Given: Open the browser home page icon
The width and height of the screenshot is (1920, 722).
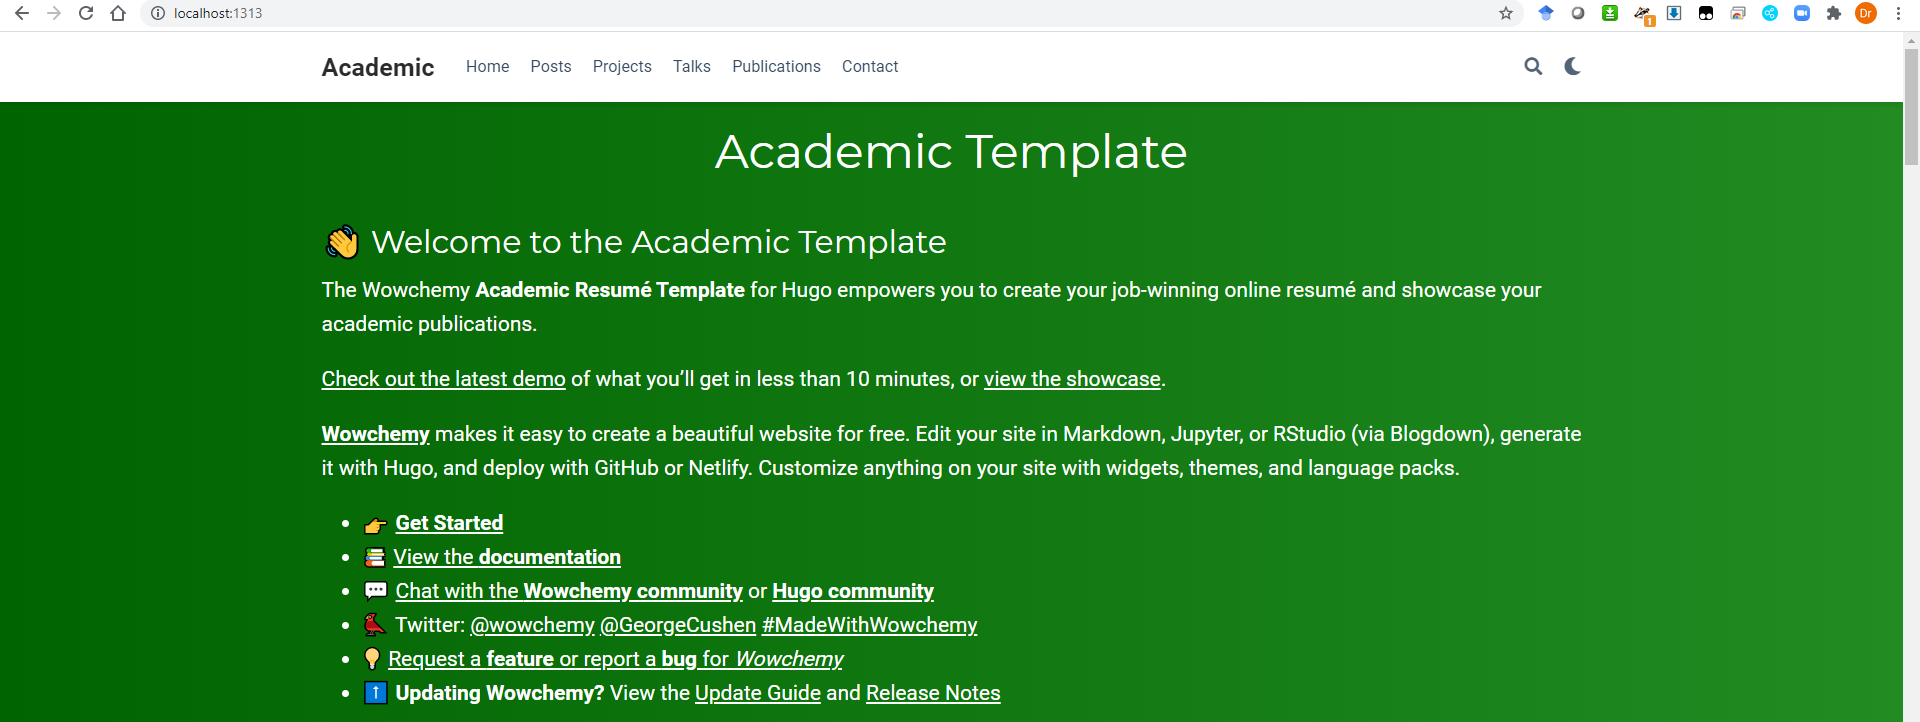Looking at the screenshot, I should coord(118,13).
